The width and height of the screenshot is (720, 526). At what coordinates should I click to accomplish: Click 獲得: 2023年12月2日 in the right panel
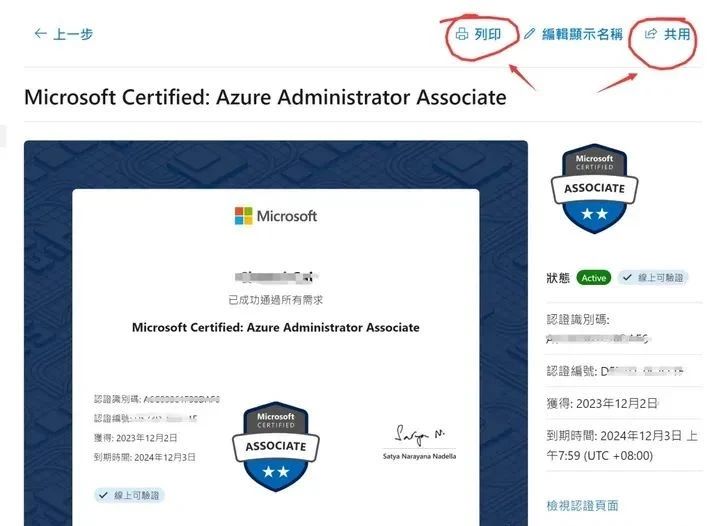point(602,403)
